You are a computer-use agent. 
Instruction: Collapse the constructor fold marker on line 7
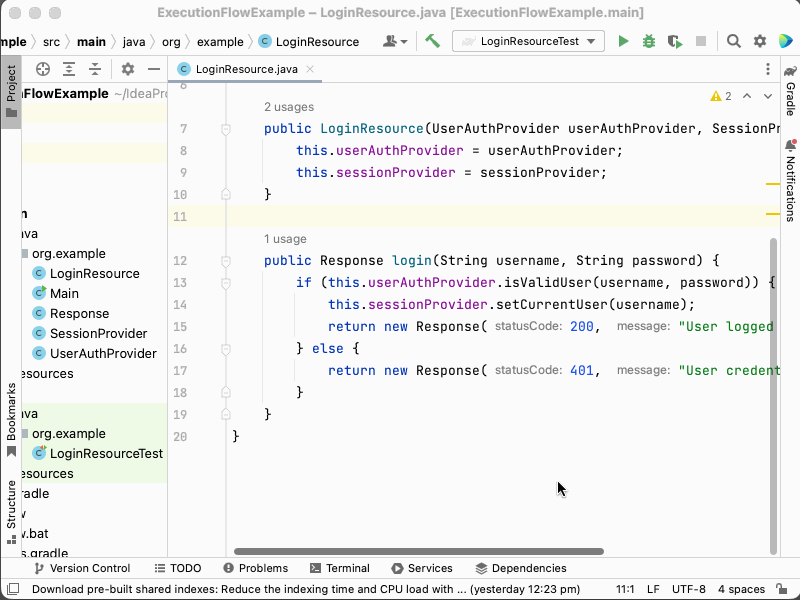click(x=226, y=129)
